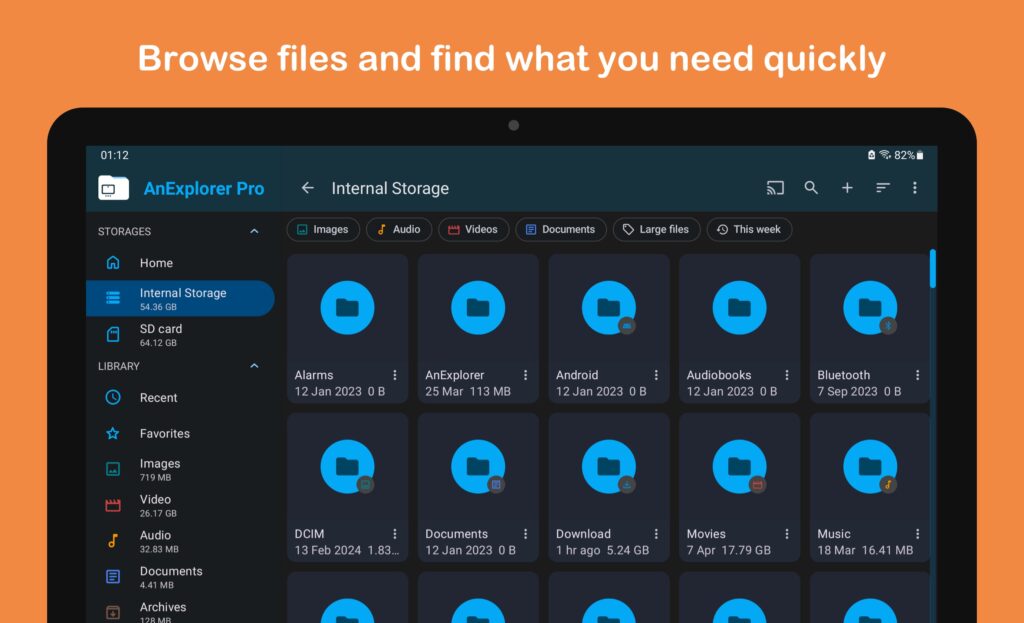Select the Recent clock icon in sidebar

112,397
